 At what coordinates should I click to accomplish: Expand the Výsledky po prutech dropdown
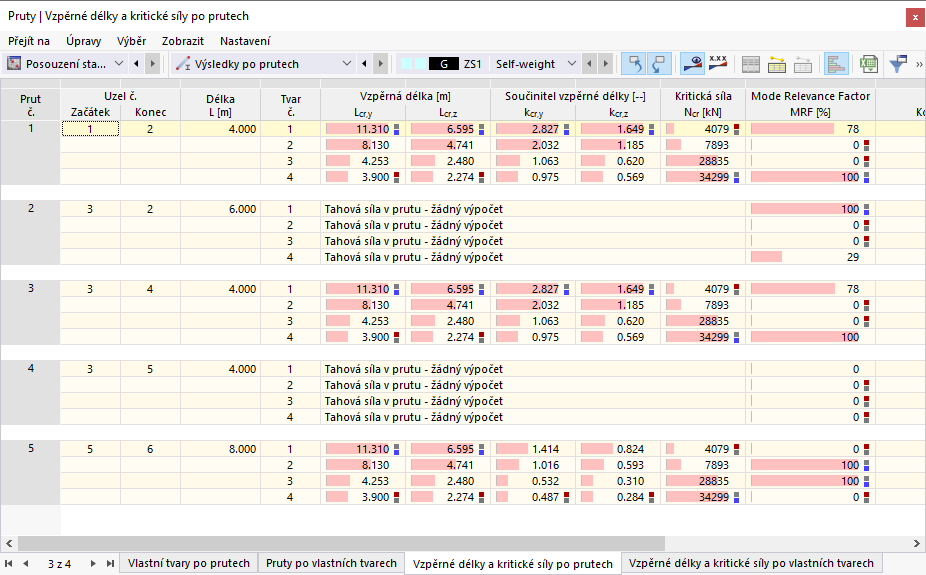[347, 64]
